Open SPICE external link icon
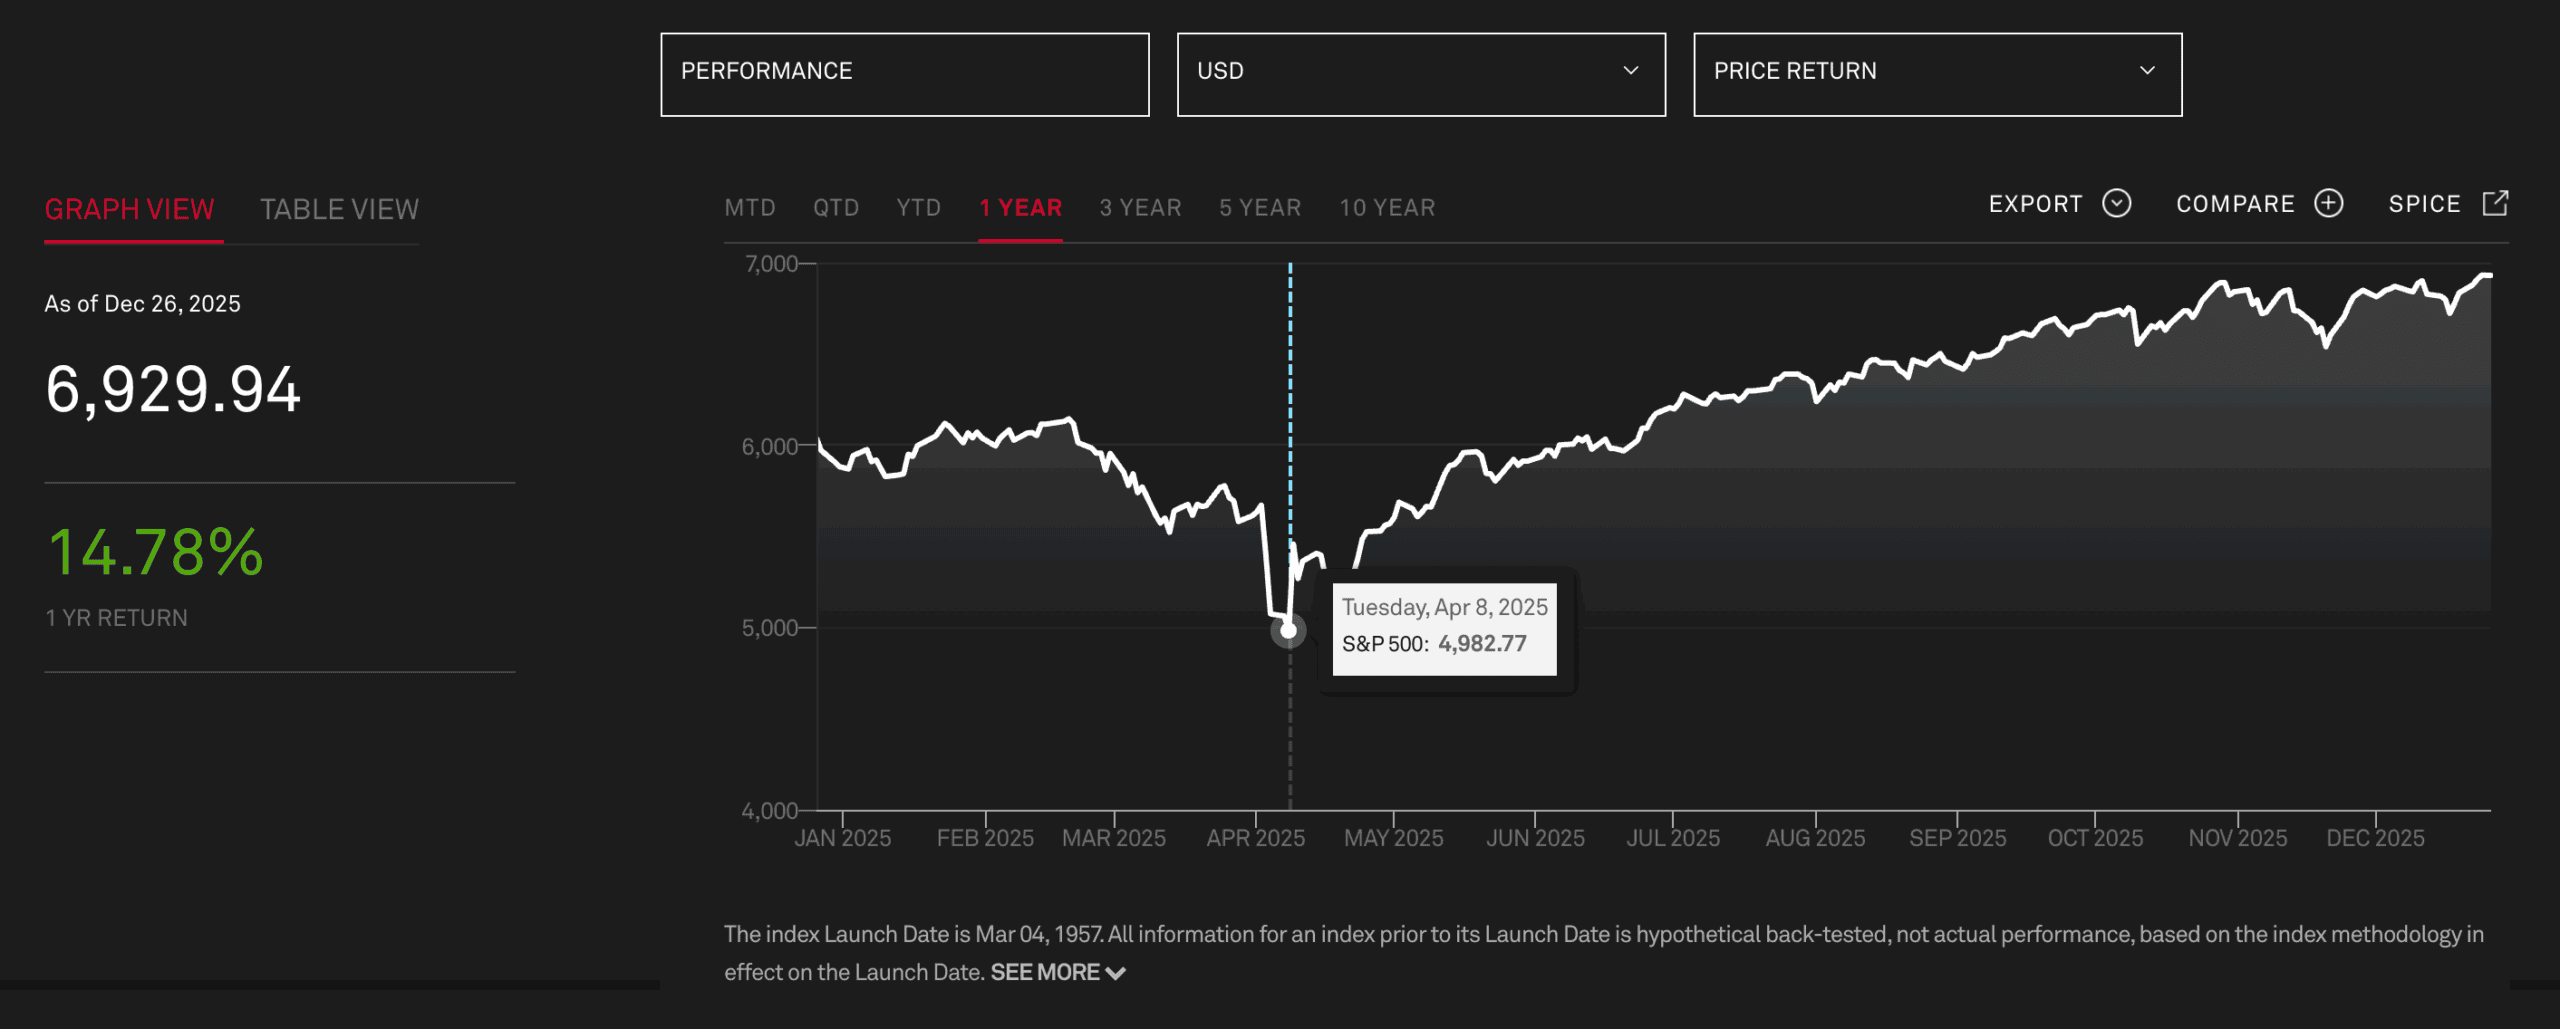2560x1029 pixels. (2495, 204)
